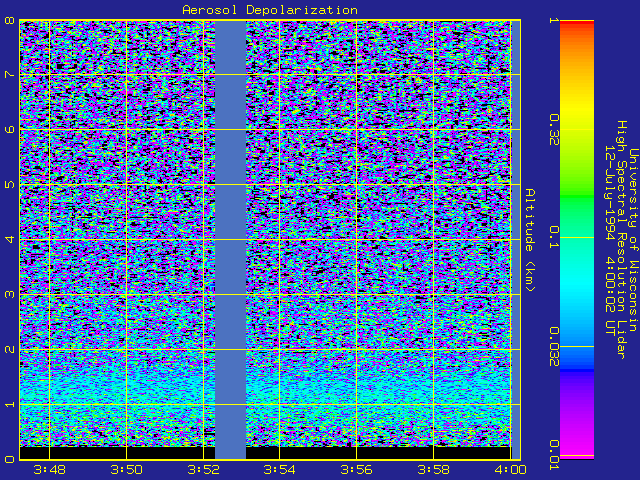This screenshot has width=640, height=480.
Task: Select time axis label 4:00
Action: click(x=510, y=470)
